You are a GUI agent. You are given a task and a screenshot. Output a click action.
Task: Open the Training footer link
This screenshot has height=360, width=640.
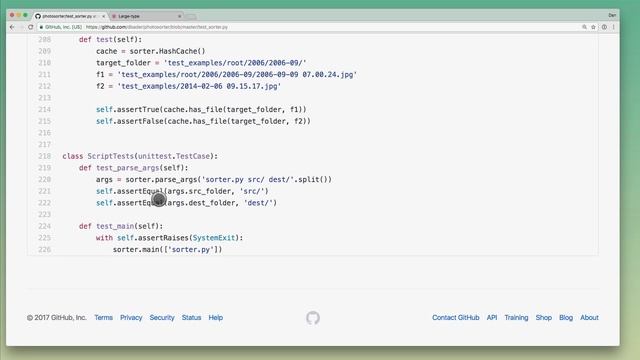click(516, 318)
